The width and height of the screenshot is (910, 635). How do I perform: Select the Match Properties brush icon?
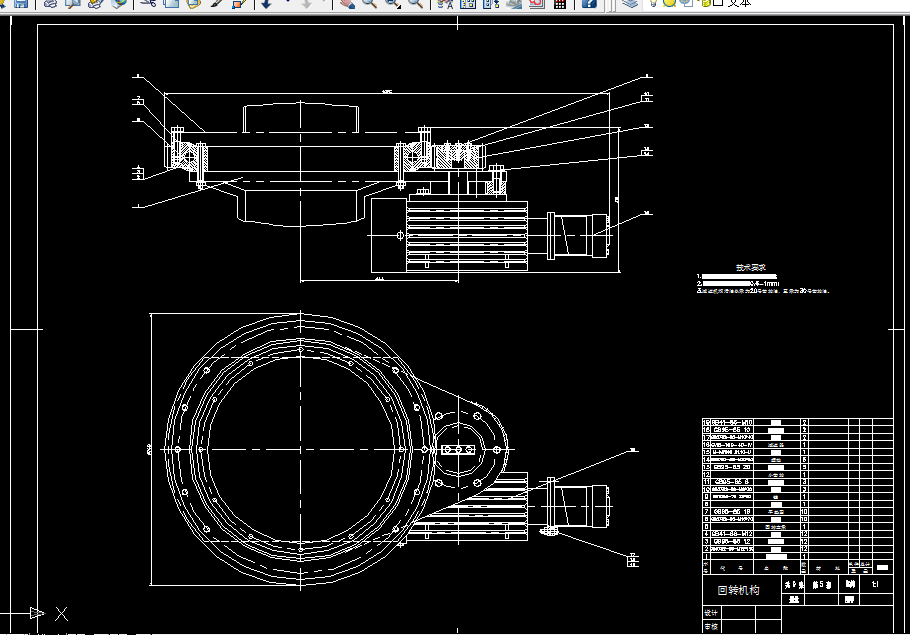tap(216, 3)
